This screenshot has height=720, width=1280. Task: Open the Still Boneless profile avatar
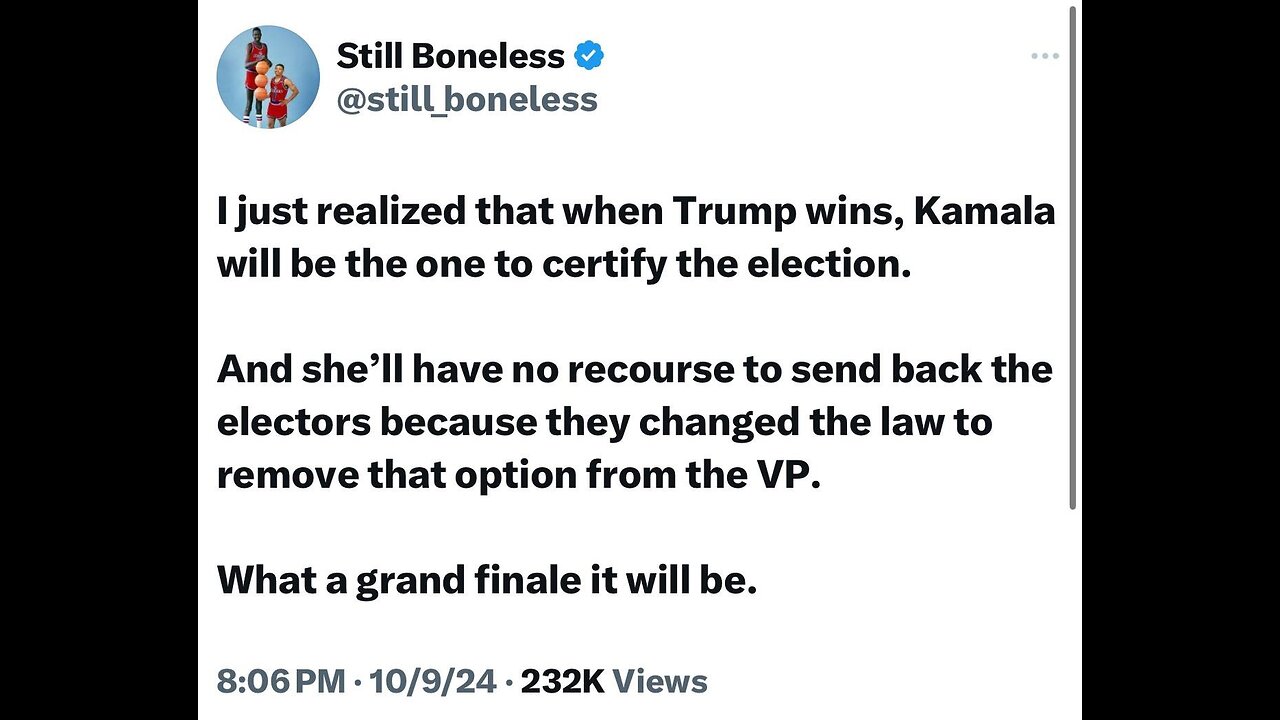point(268,77)
